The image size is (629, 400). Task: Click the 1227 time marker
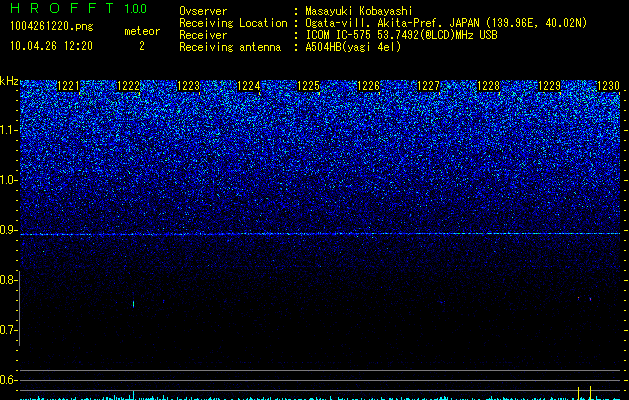pos(428,86)
